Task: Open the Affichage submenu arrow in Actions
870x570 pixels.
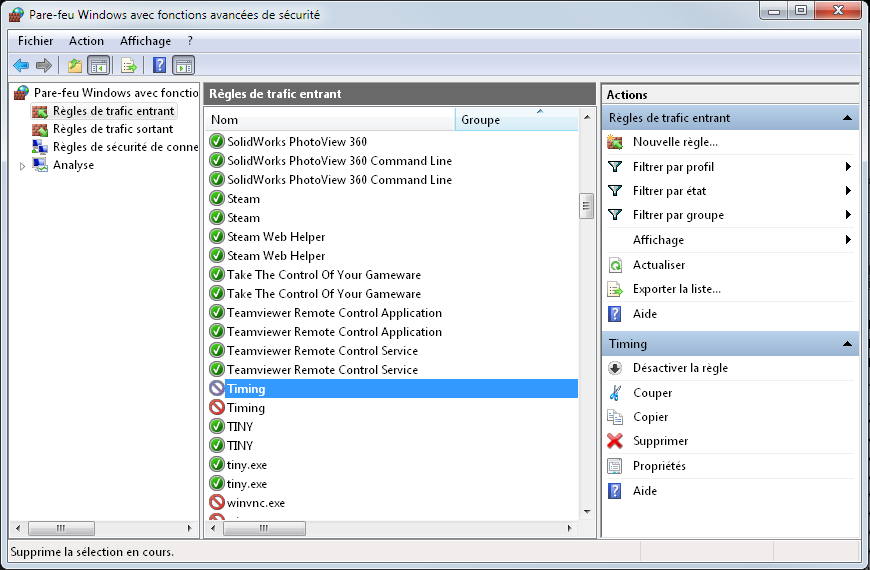Action: (x=848, y=240)
